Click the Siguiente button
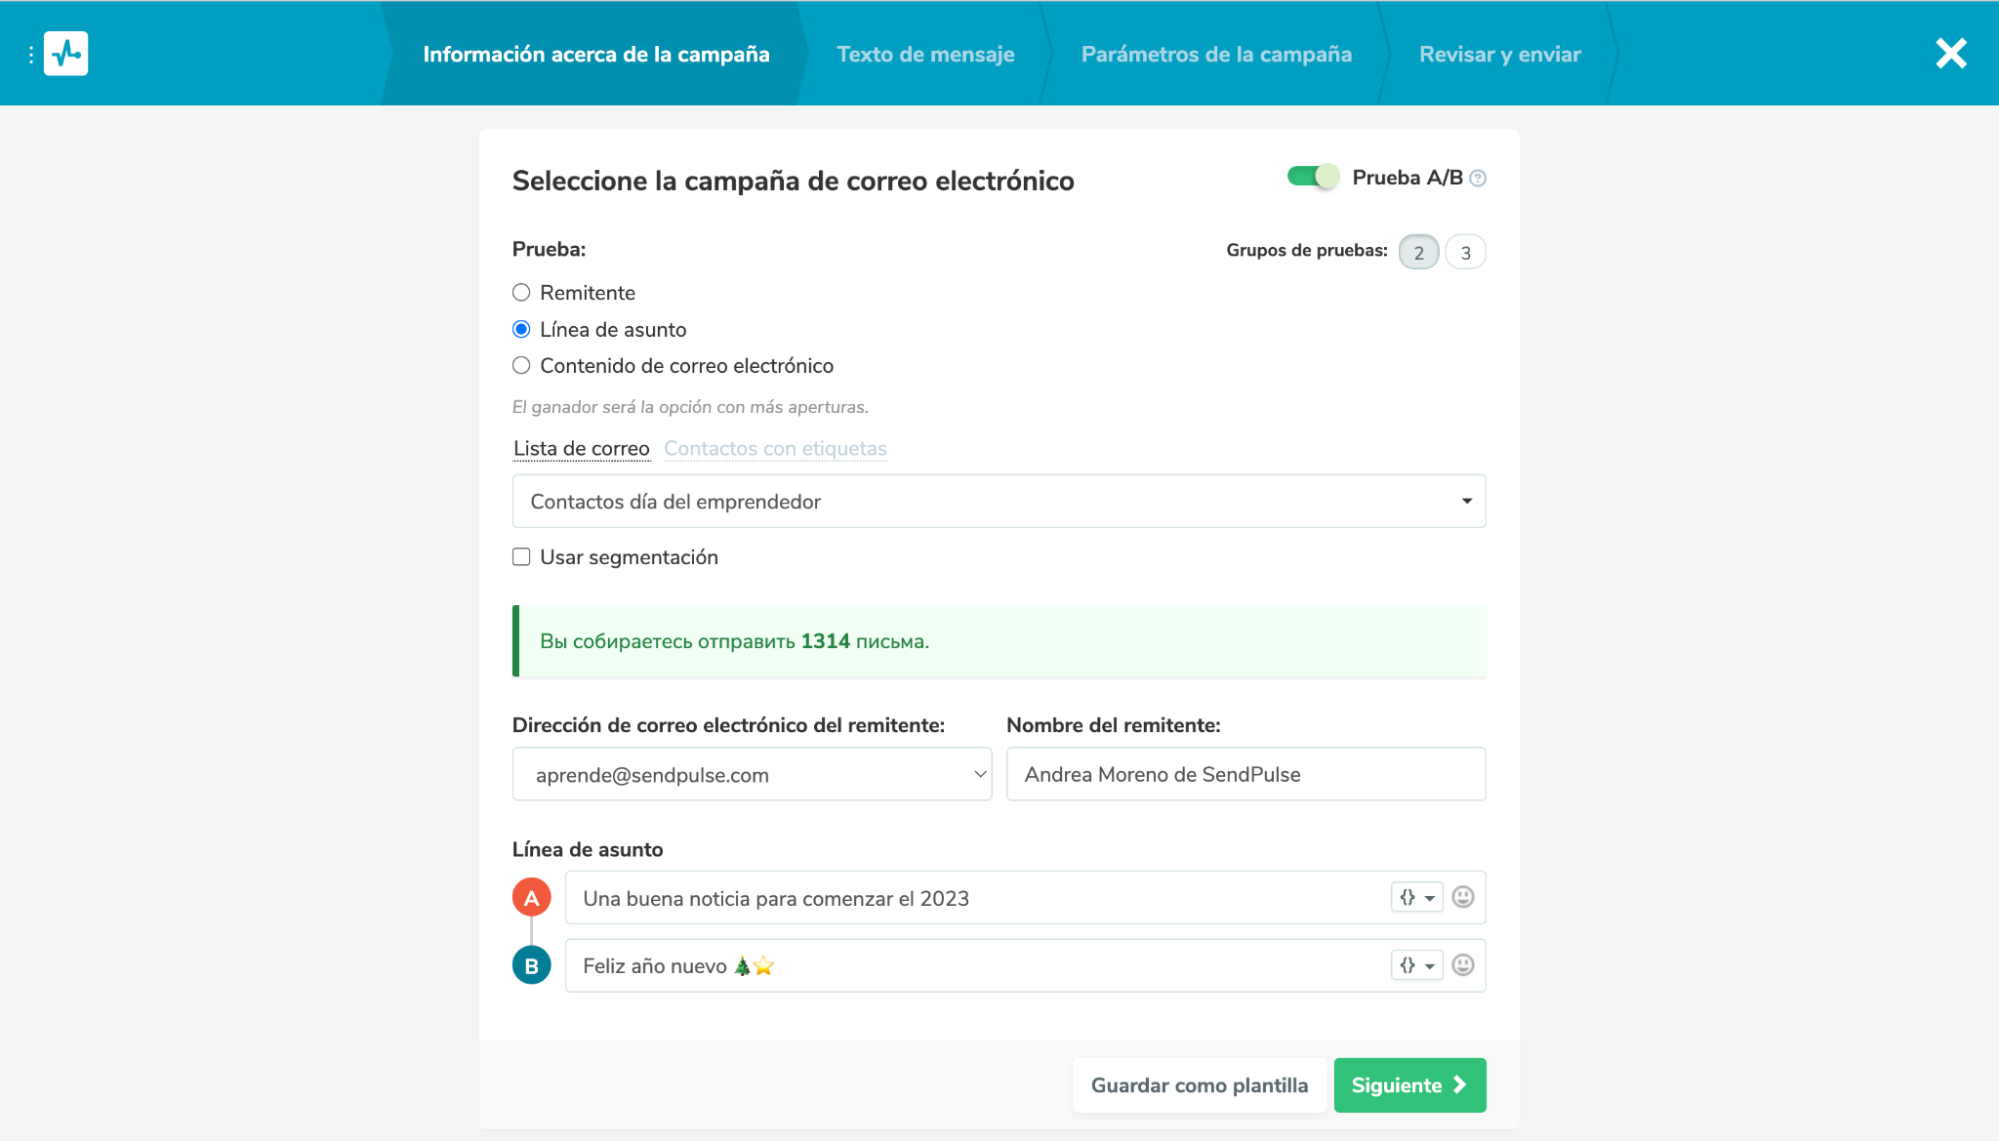This screenshot has width=1999, height=1142. [1409, 1085]
